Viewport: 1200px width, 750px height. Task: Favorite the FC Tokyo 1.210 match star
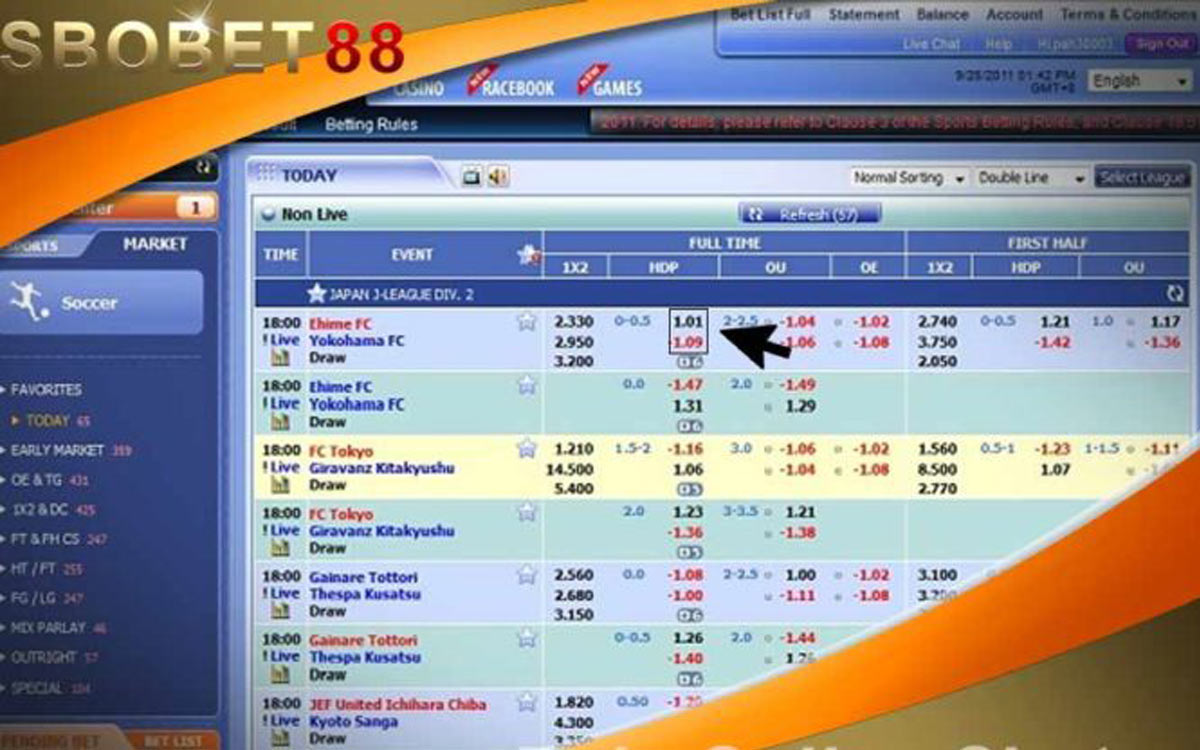pyautogui.click(x=527, y=449)
